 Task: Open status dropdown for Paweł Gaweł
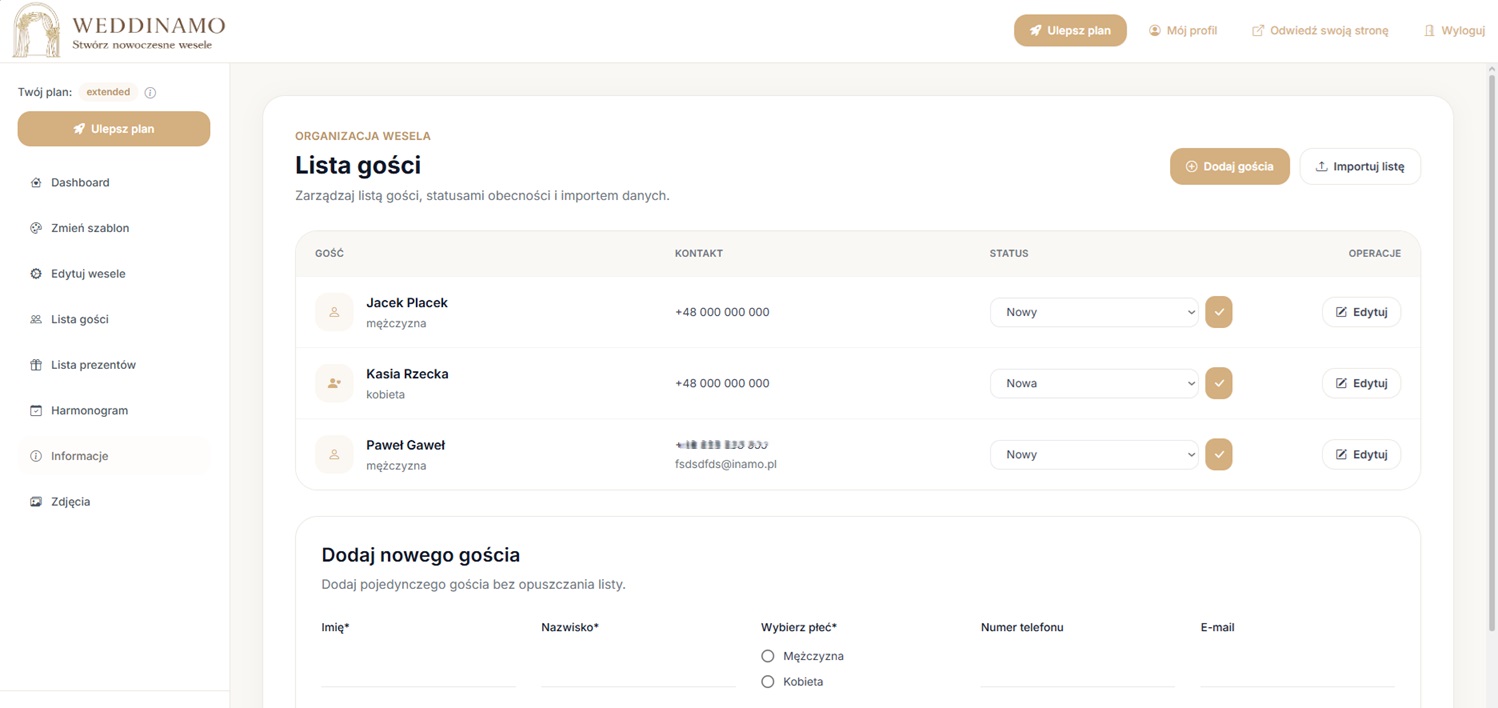(1094, 454)
